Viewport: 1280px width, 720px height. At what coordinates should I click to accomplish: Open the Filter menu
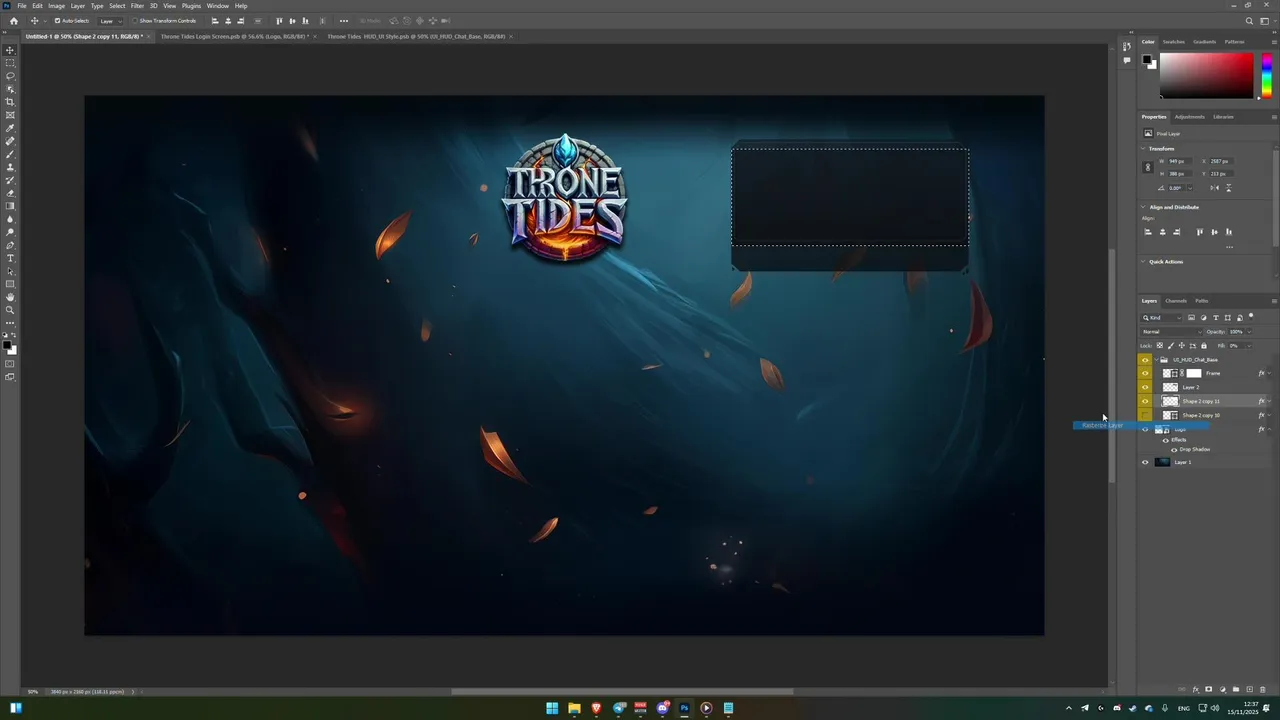137,6
